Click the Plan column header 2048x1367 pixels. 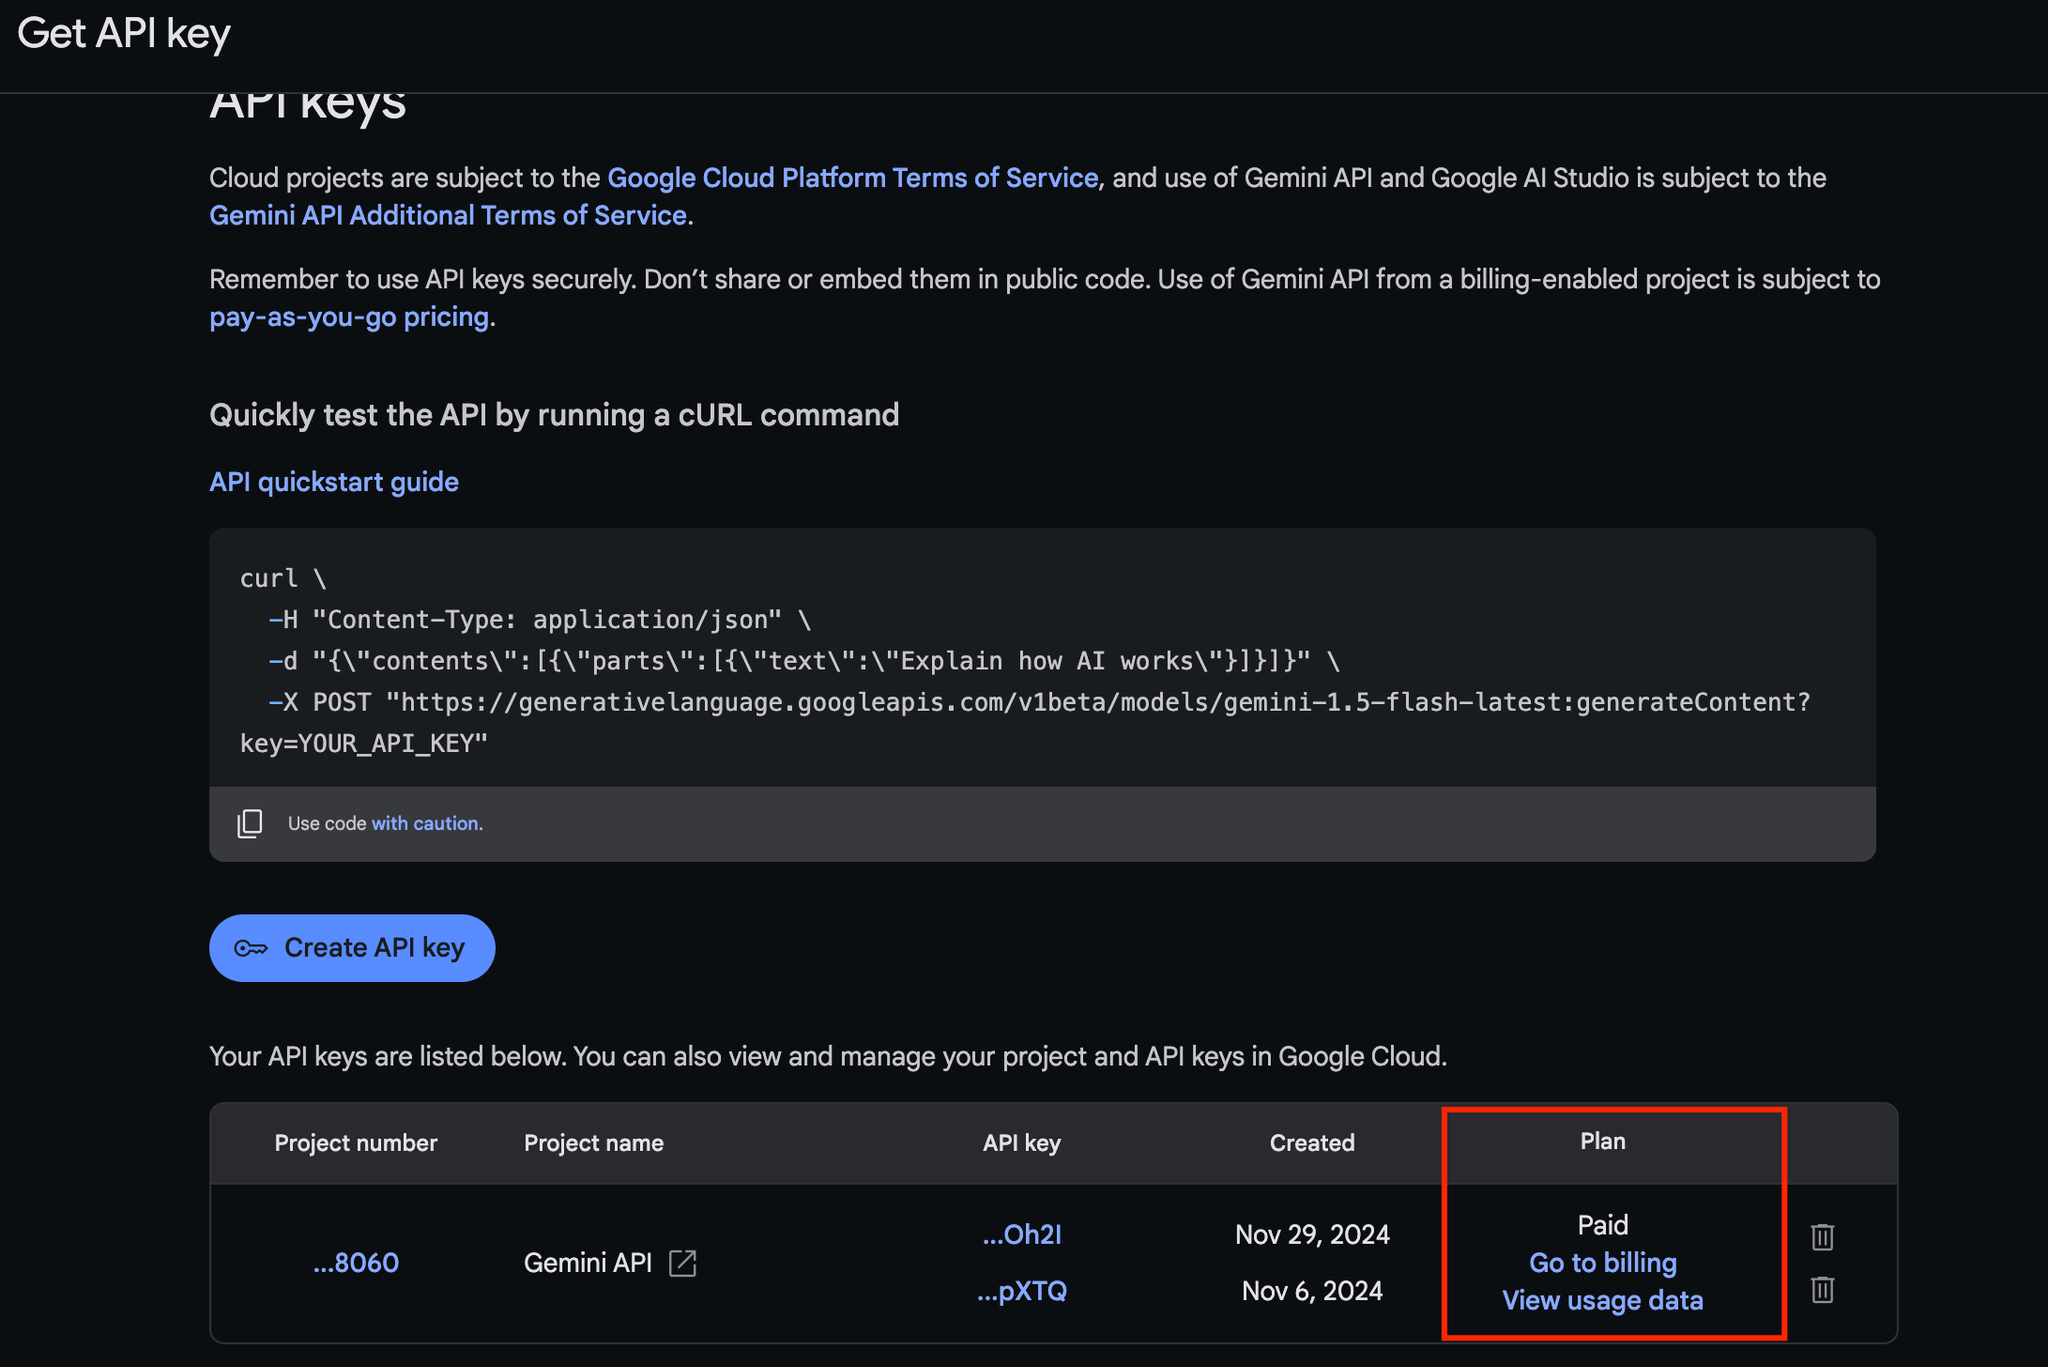point(1603,1141)
